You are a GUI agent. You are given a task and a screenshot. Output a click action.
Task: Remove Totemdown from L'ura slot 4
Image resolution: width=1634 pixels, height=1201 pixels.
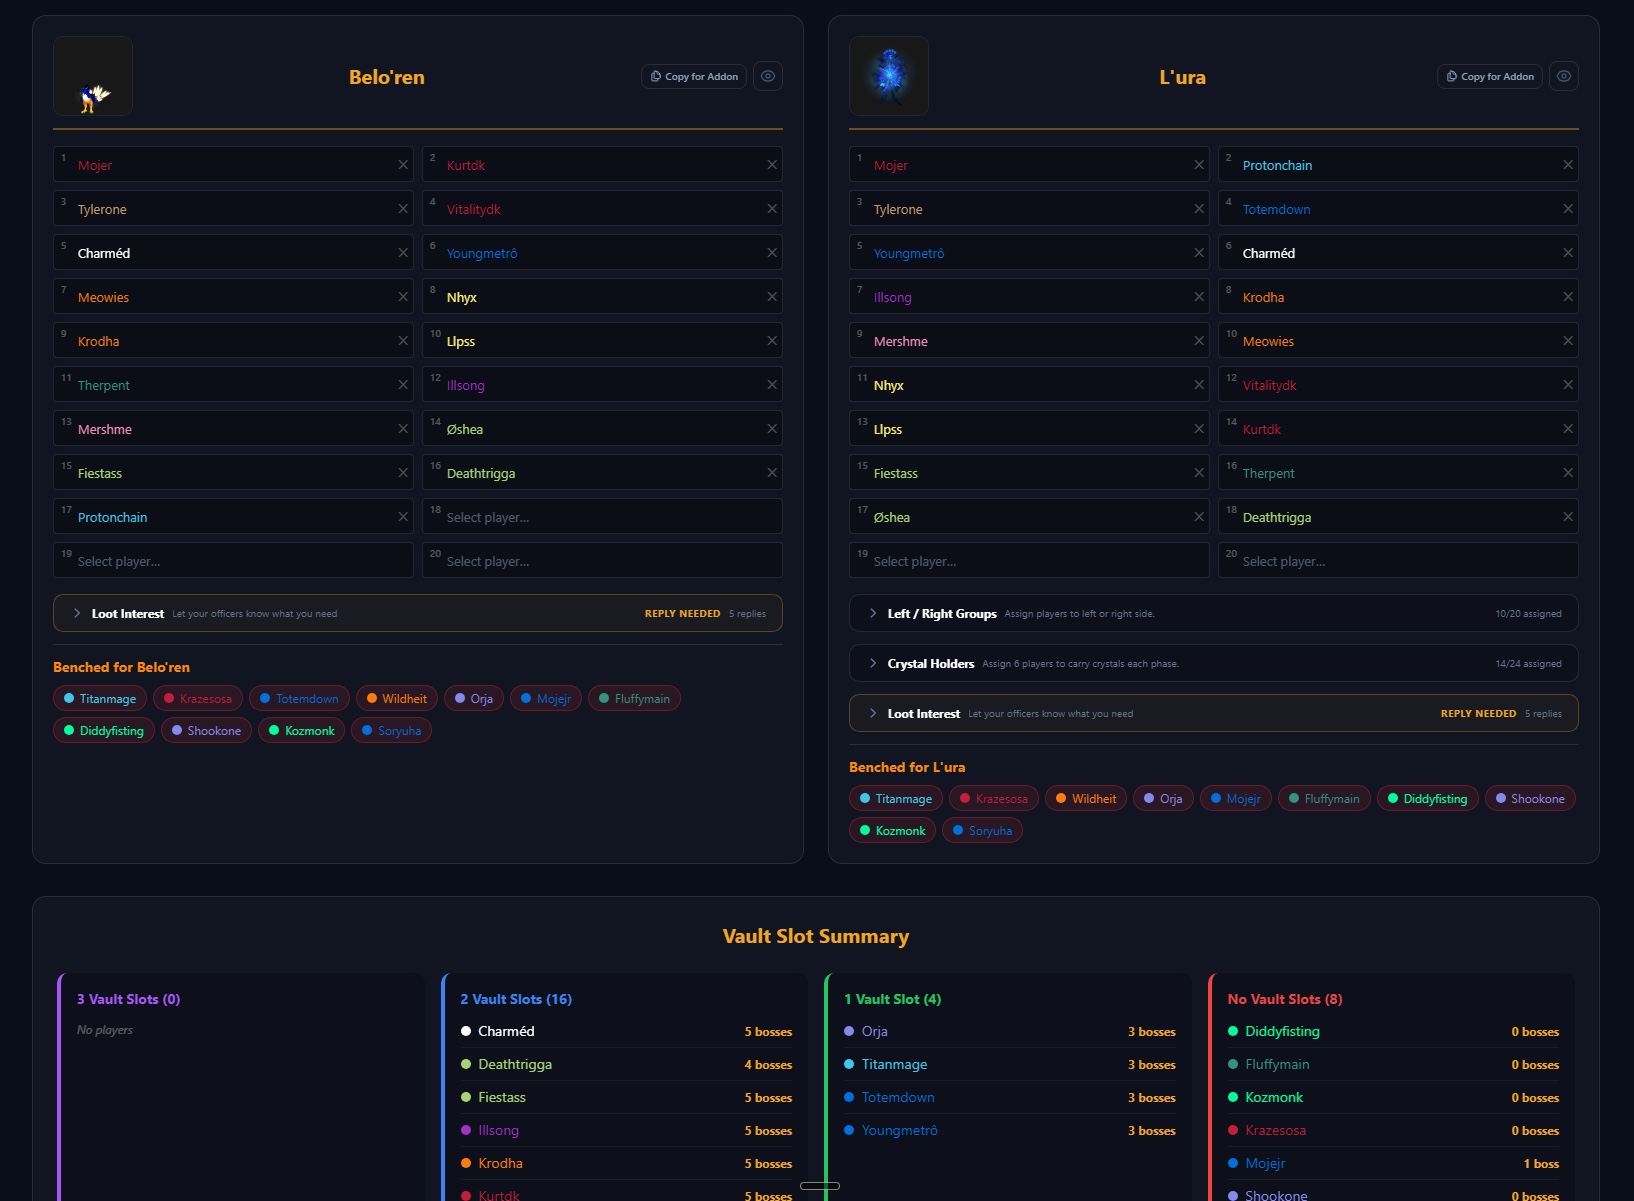click(1568, 209)
